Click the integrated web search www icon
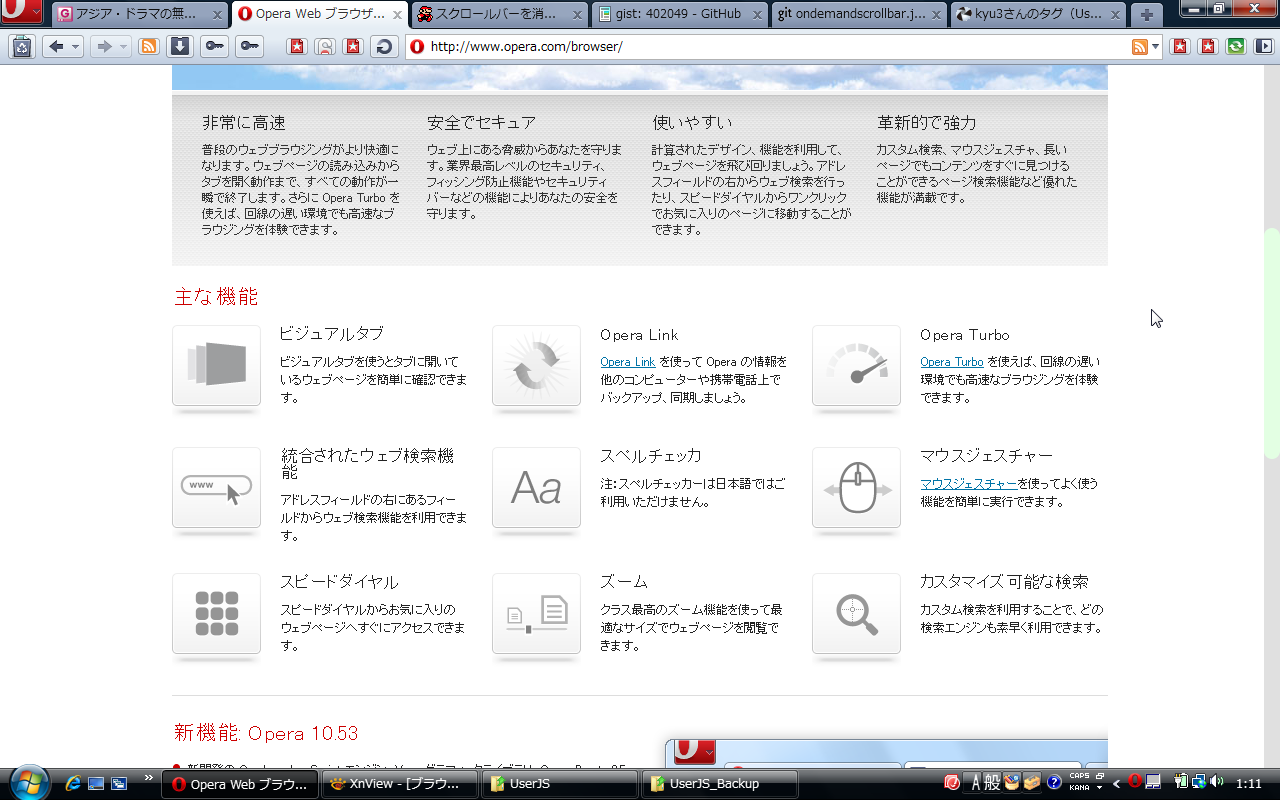This screenshot has height=800, width=1280. [x=216, y=488]
